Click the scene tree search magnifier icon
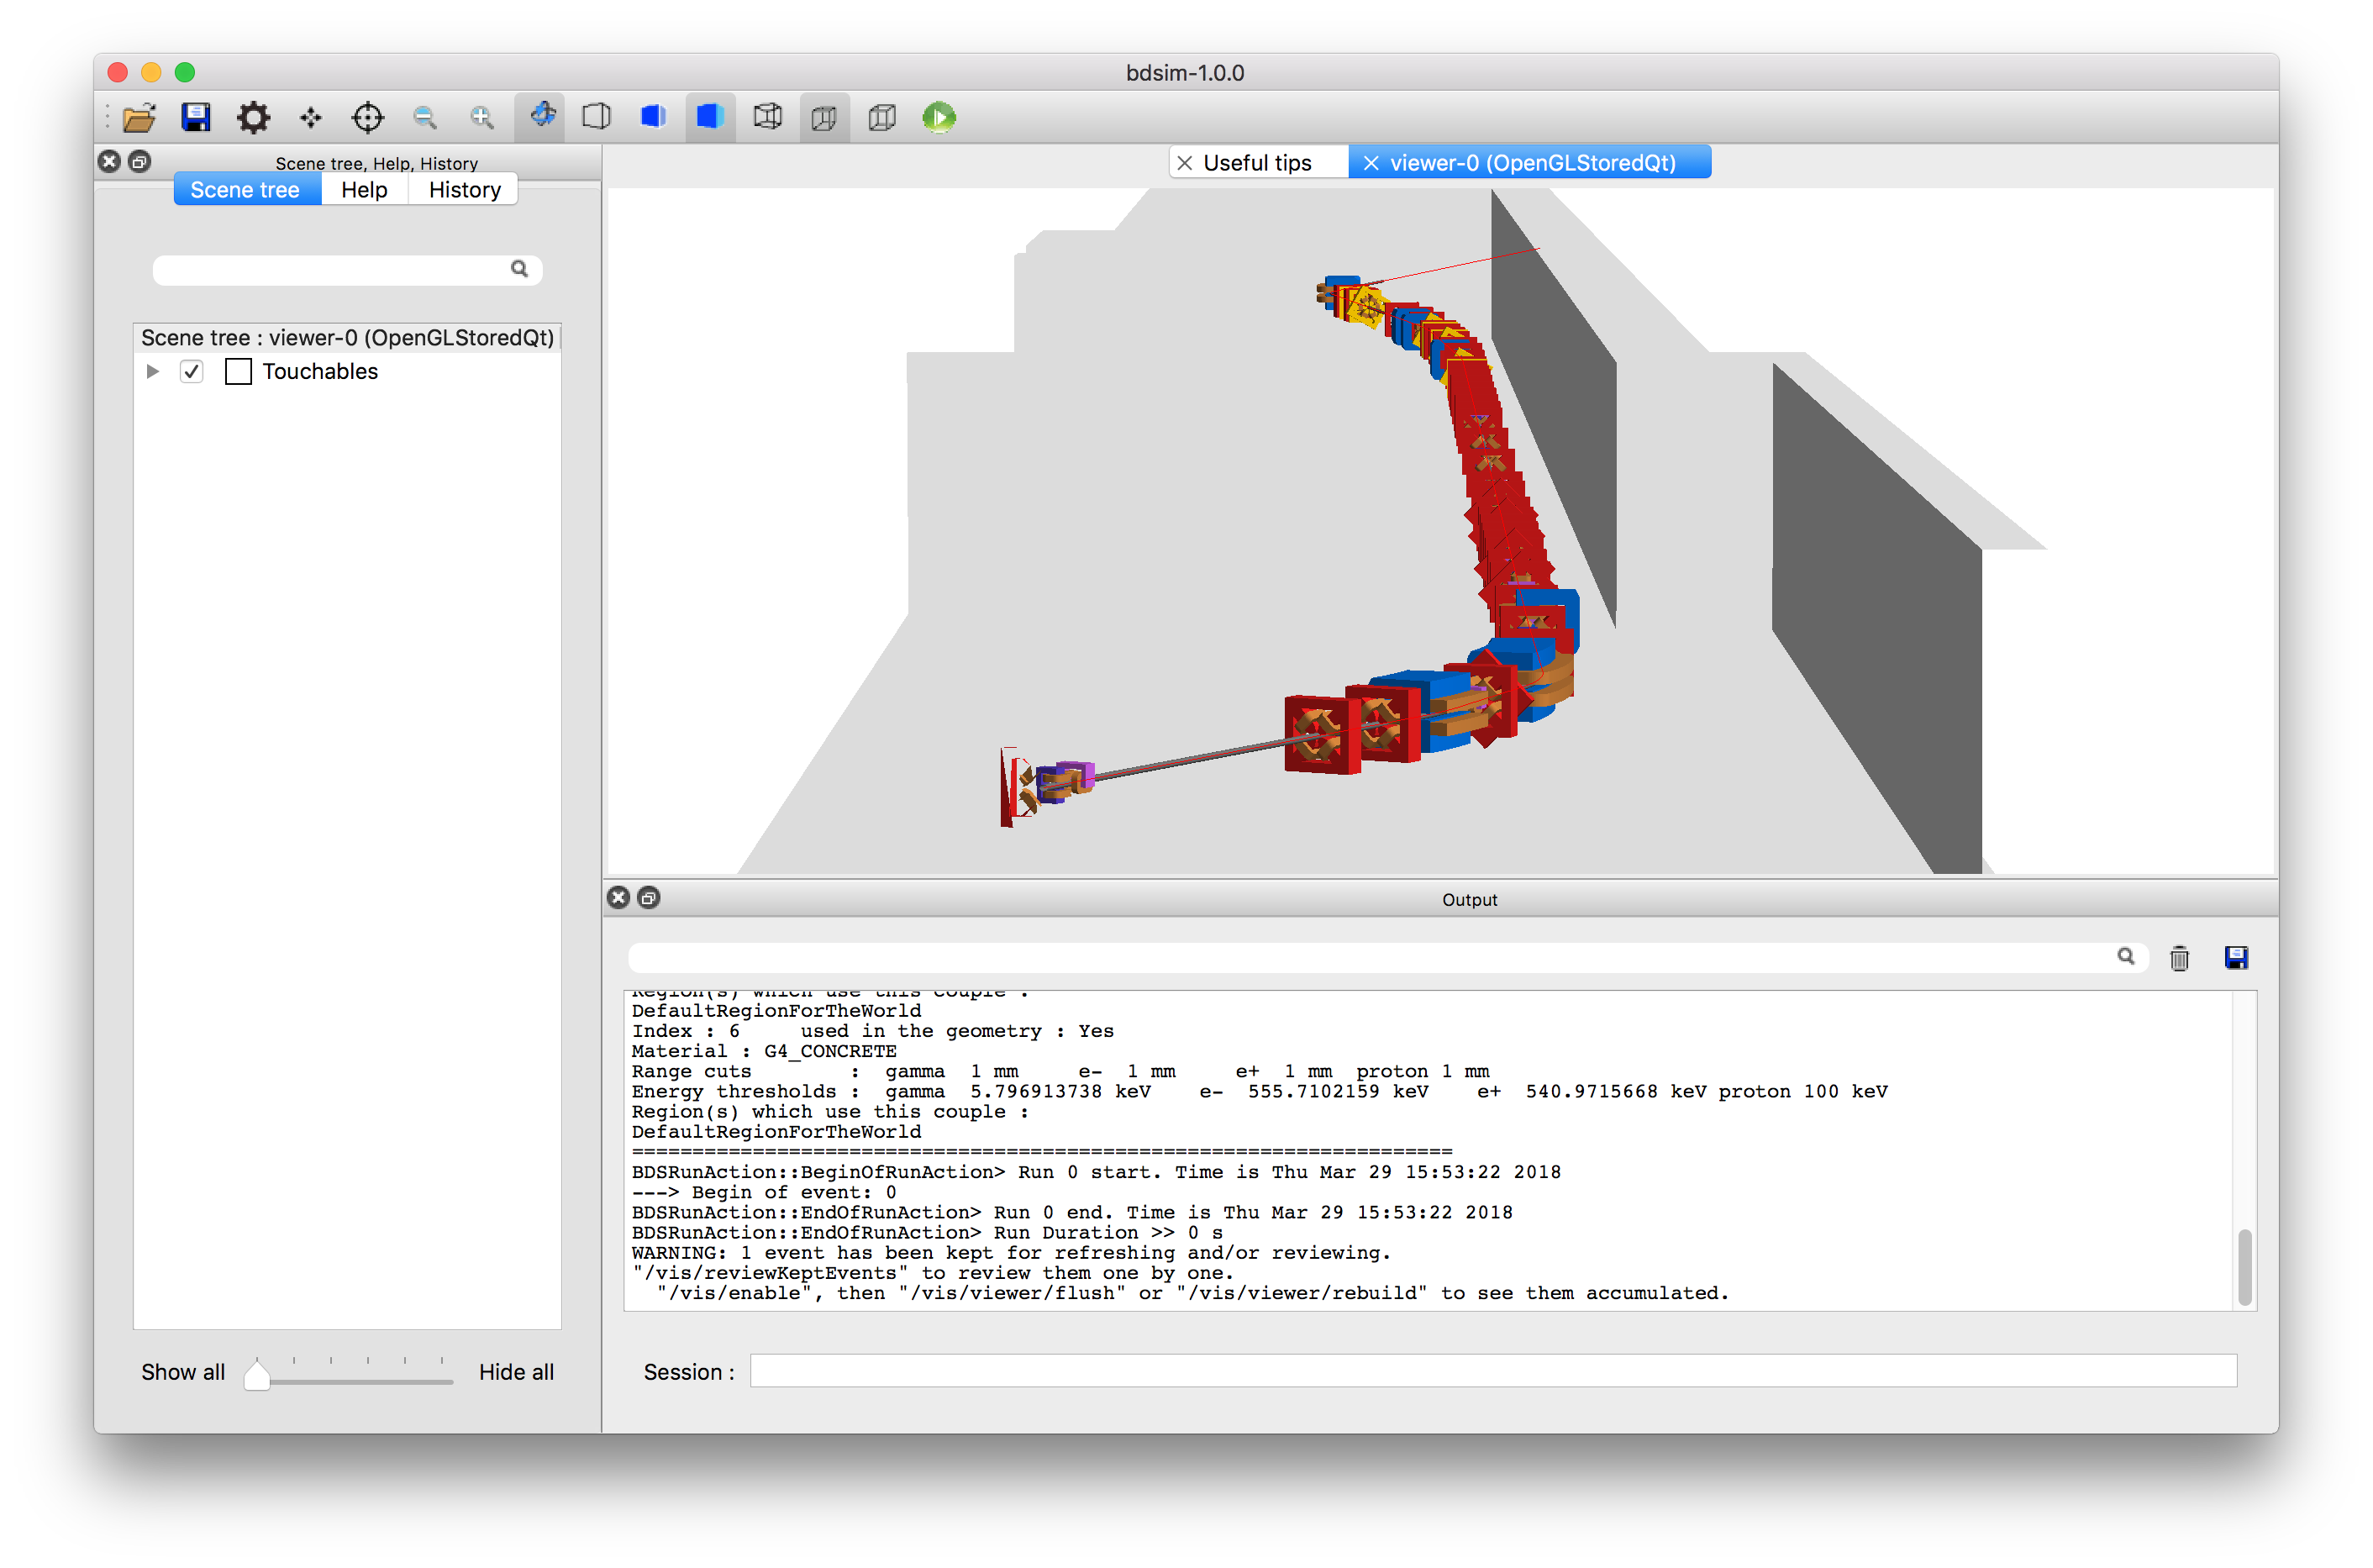 [x=519, y=269]
